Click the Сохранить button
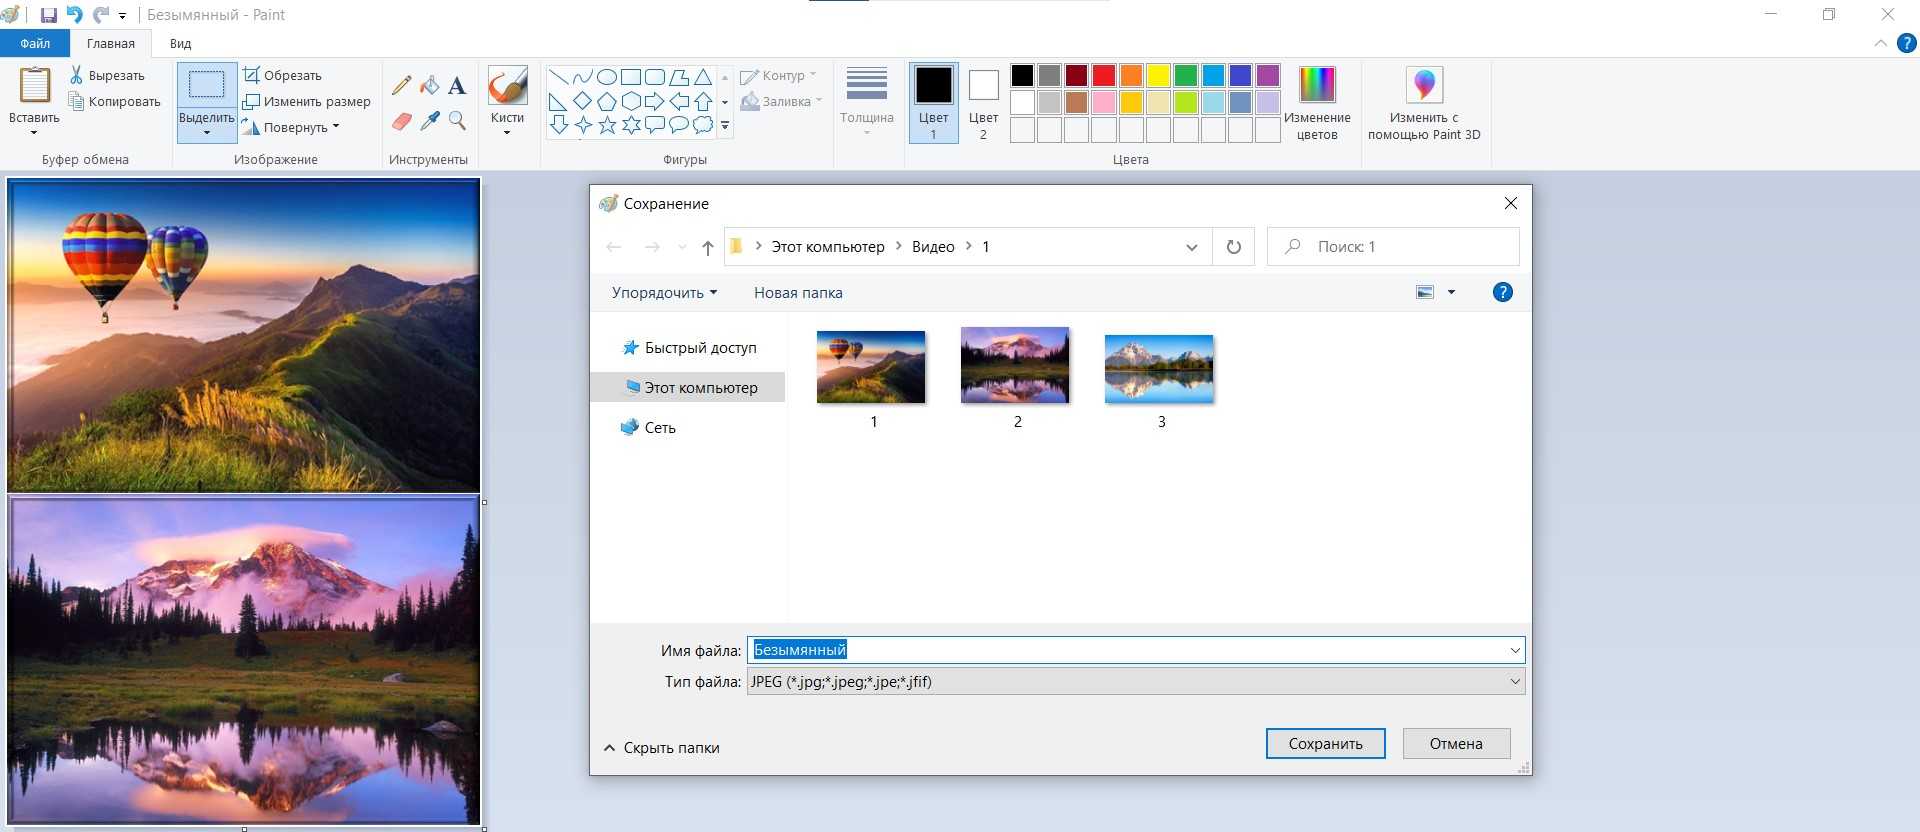 point(1325,744)
